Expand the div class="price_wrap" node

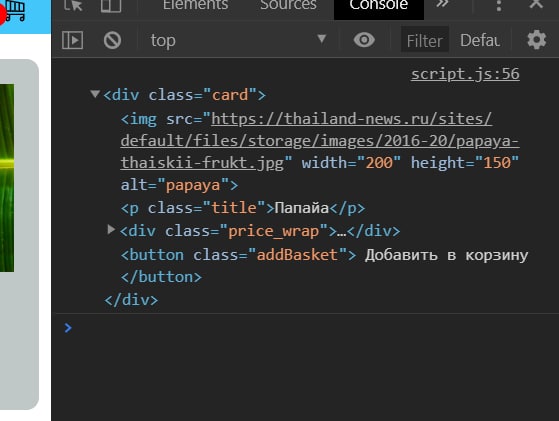pos(111,229)
